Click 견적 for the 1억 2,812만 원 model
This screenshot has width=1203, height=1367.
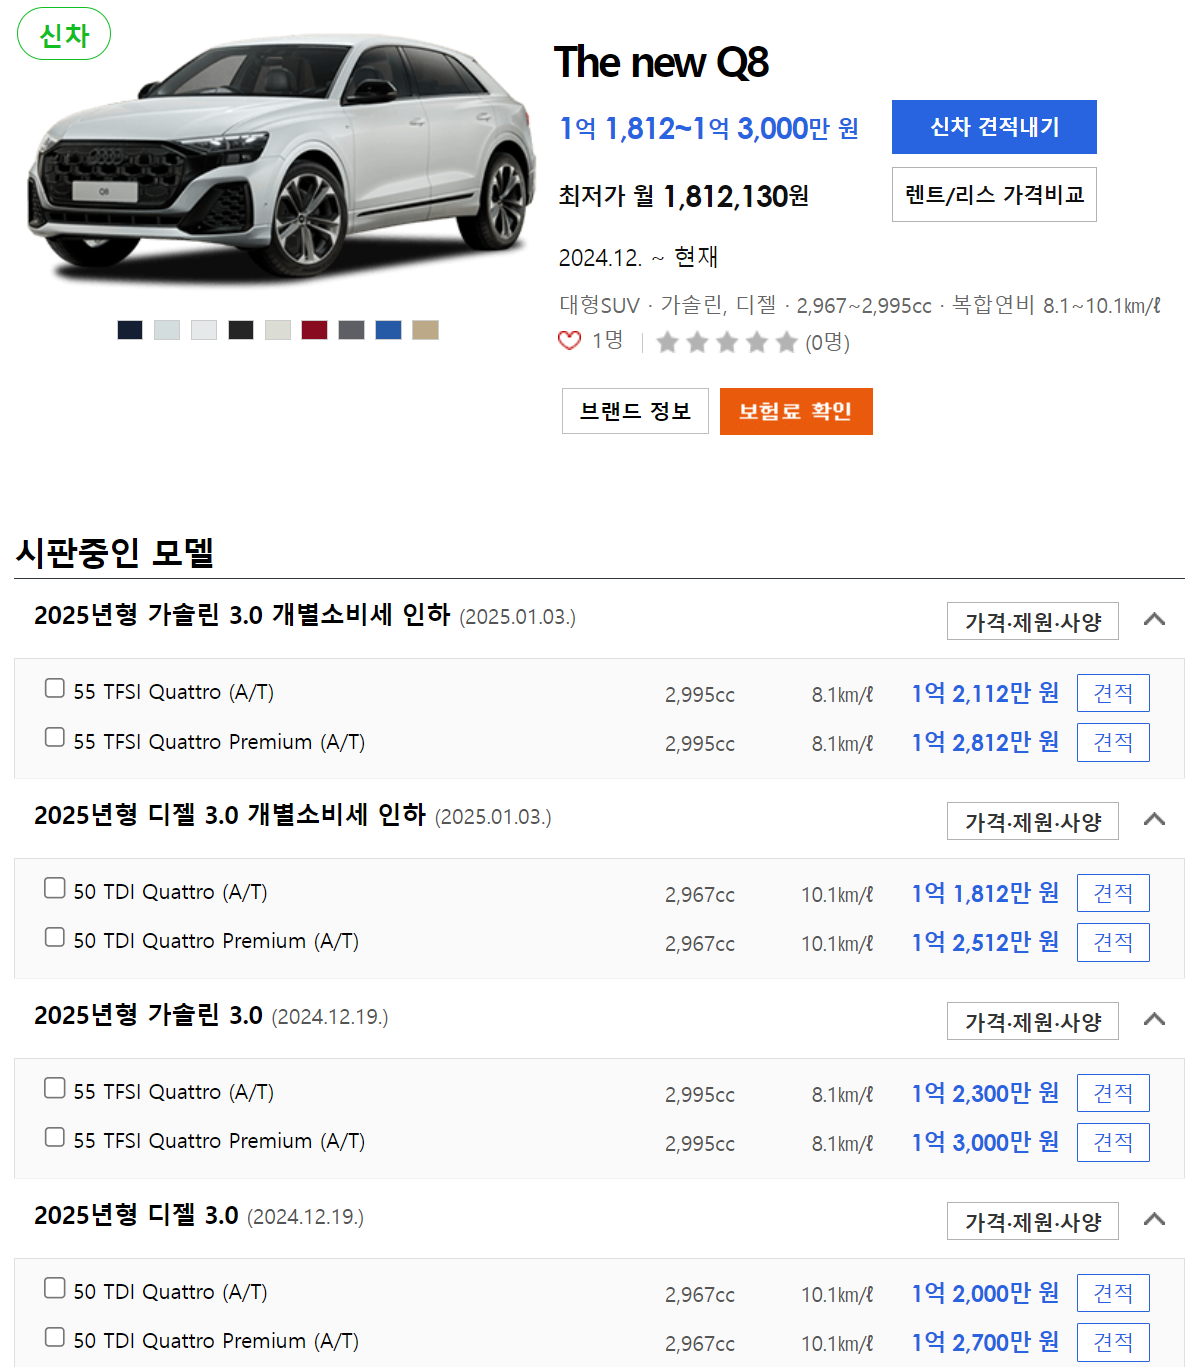coord(1113,742)
